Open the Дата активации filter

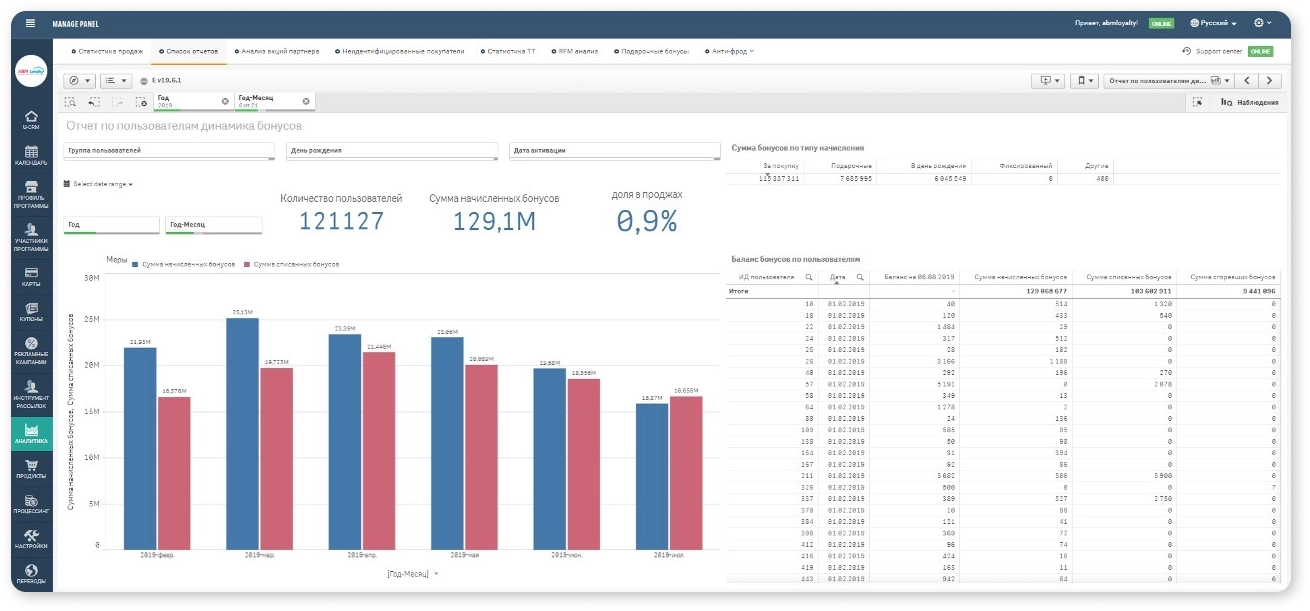coord(615,151)
